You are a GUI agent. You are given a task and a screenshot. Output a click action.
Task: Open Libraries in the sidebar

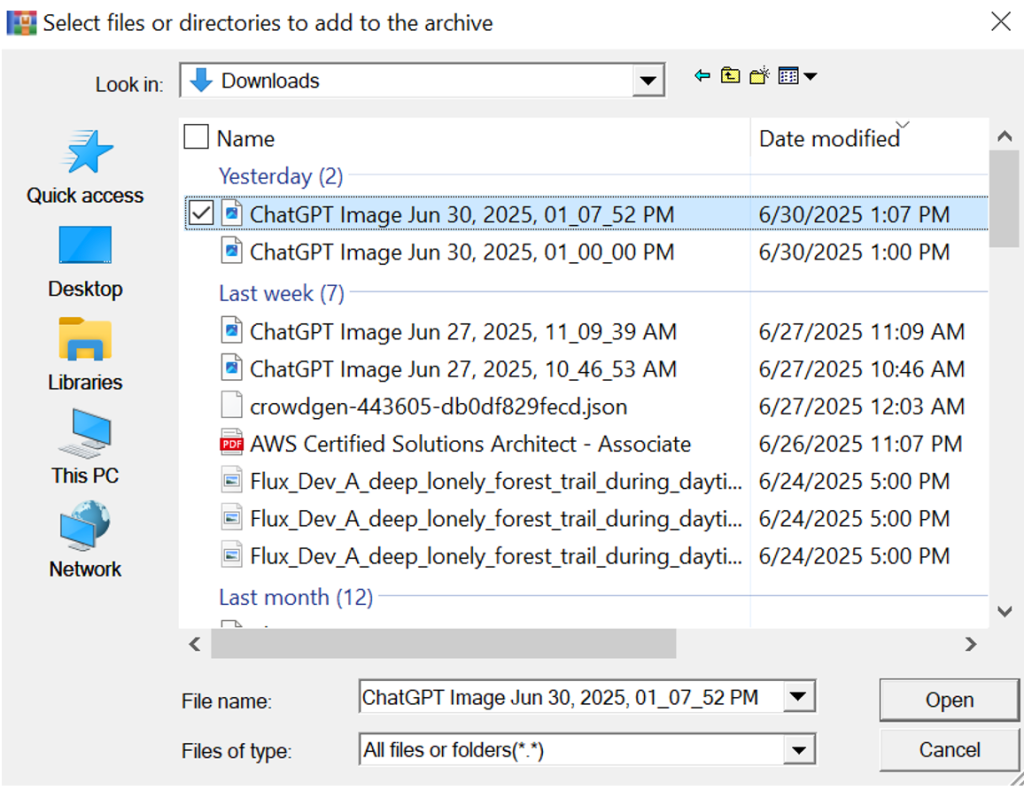pyautogui.click(x=85, y=353)
